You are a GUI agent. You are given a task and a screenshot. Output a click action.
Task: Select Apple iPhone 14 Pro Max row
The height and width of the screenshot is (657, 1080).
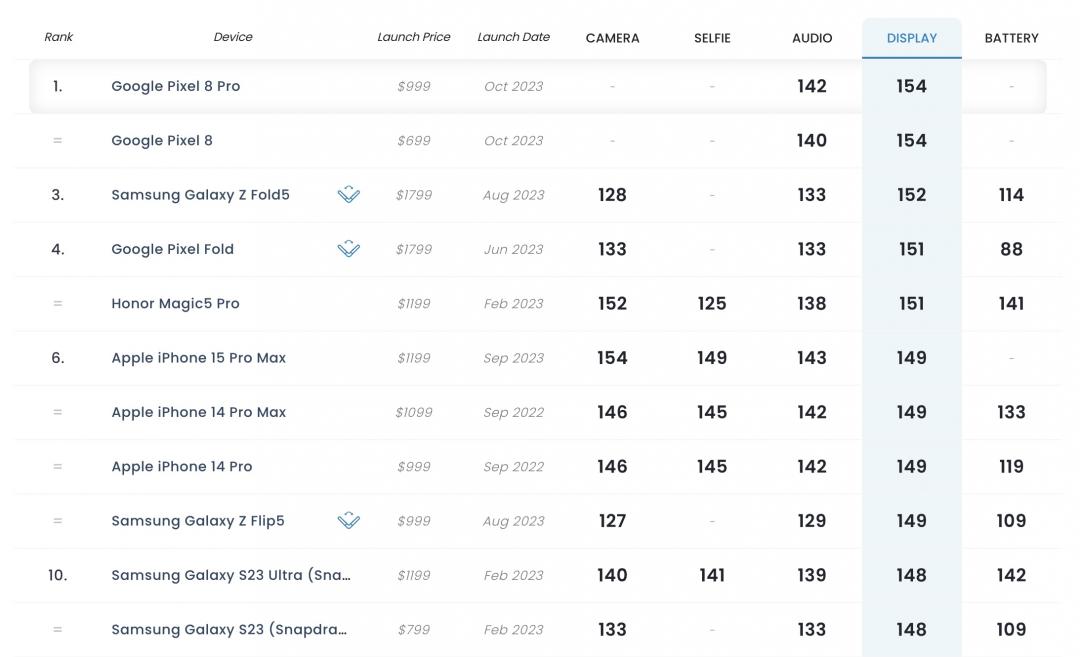tap(198, 412)
